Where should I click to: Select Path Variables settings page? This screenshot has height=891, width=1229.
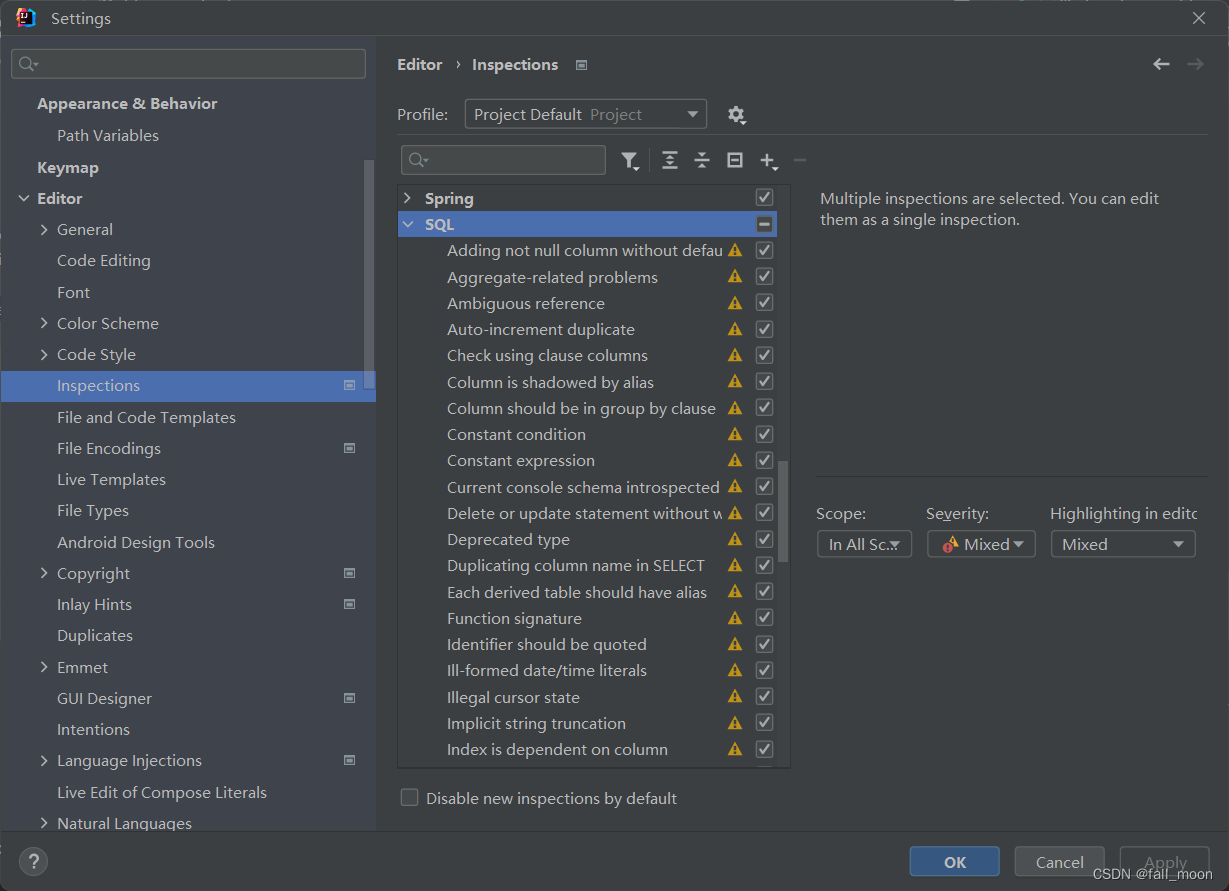click(x=108, y=135)
